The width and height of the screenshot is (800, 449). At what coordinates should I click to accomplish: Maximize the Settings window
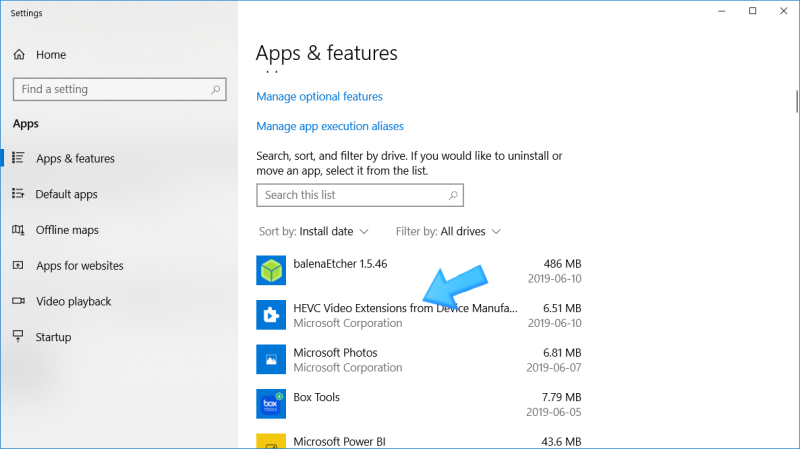point(753,11)
